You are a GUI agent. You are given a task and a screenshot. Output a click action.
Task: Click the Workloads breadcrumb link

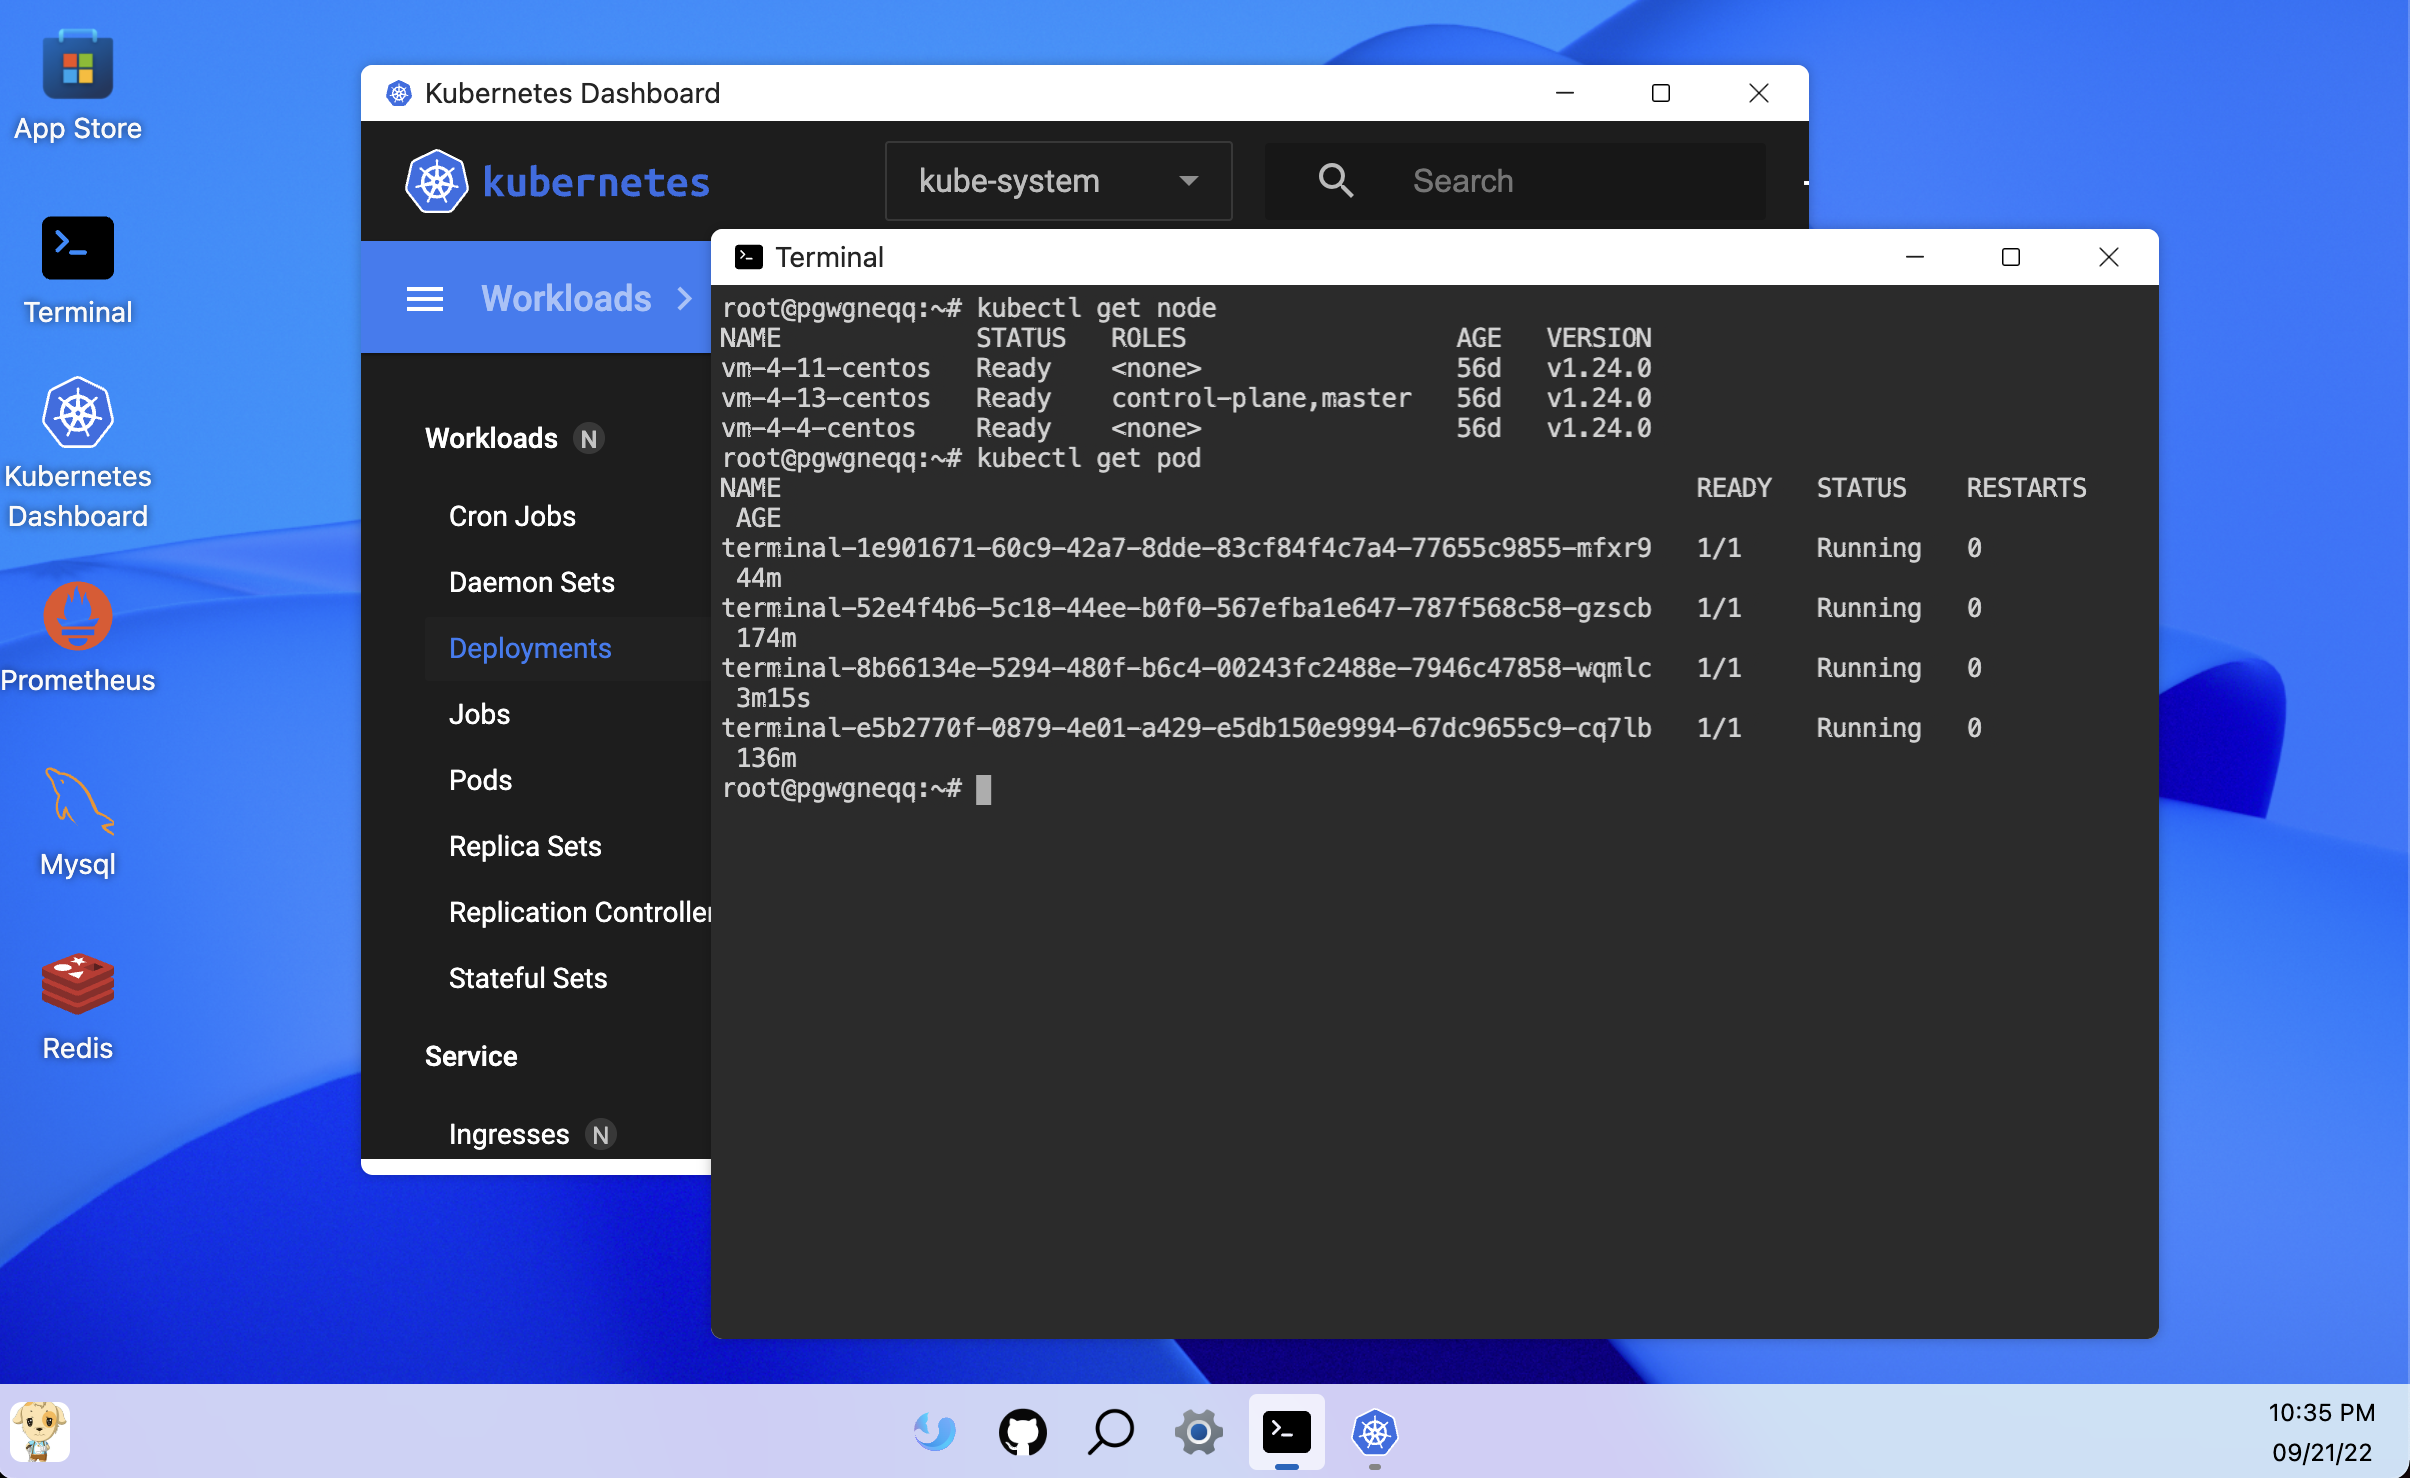point(566,298)
